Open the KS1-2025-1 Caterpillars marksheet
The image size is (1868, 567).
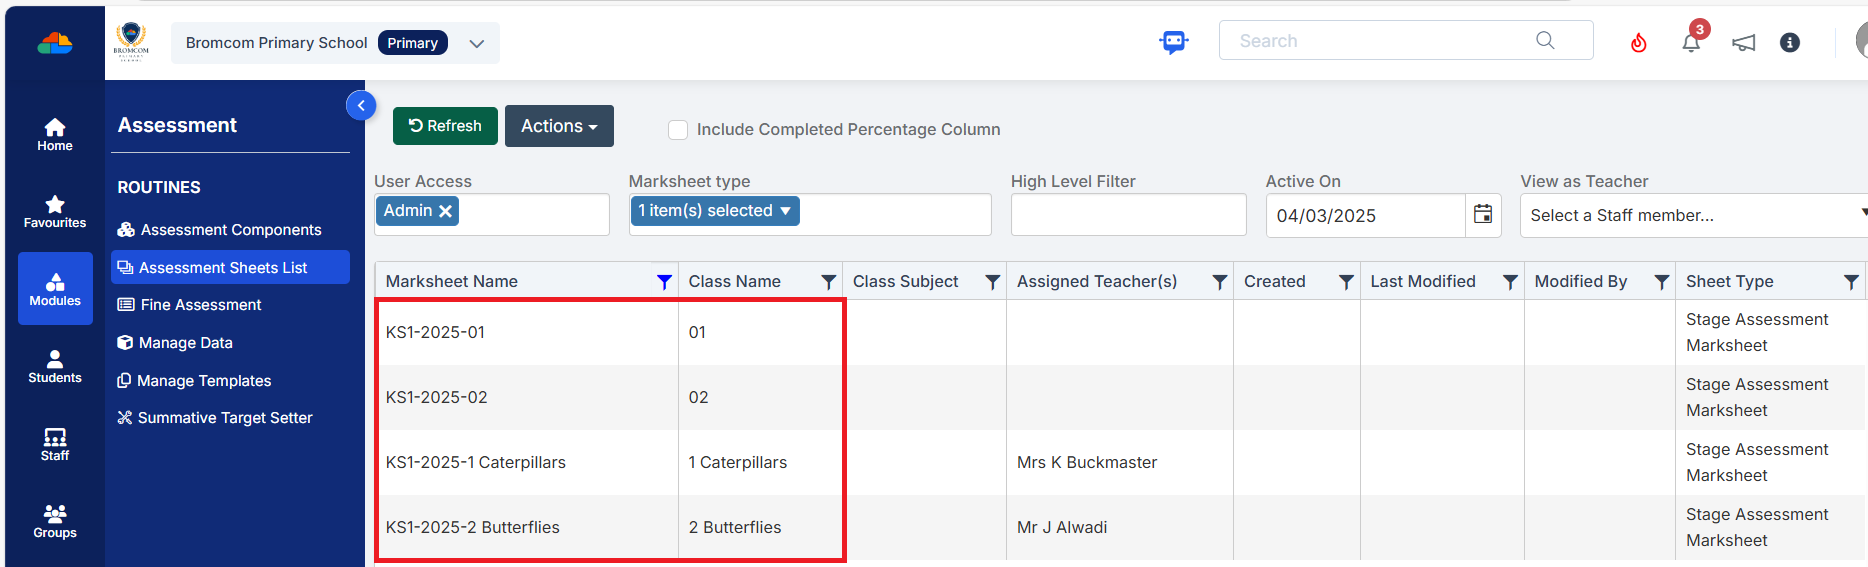click(476, 462)
